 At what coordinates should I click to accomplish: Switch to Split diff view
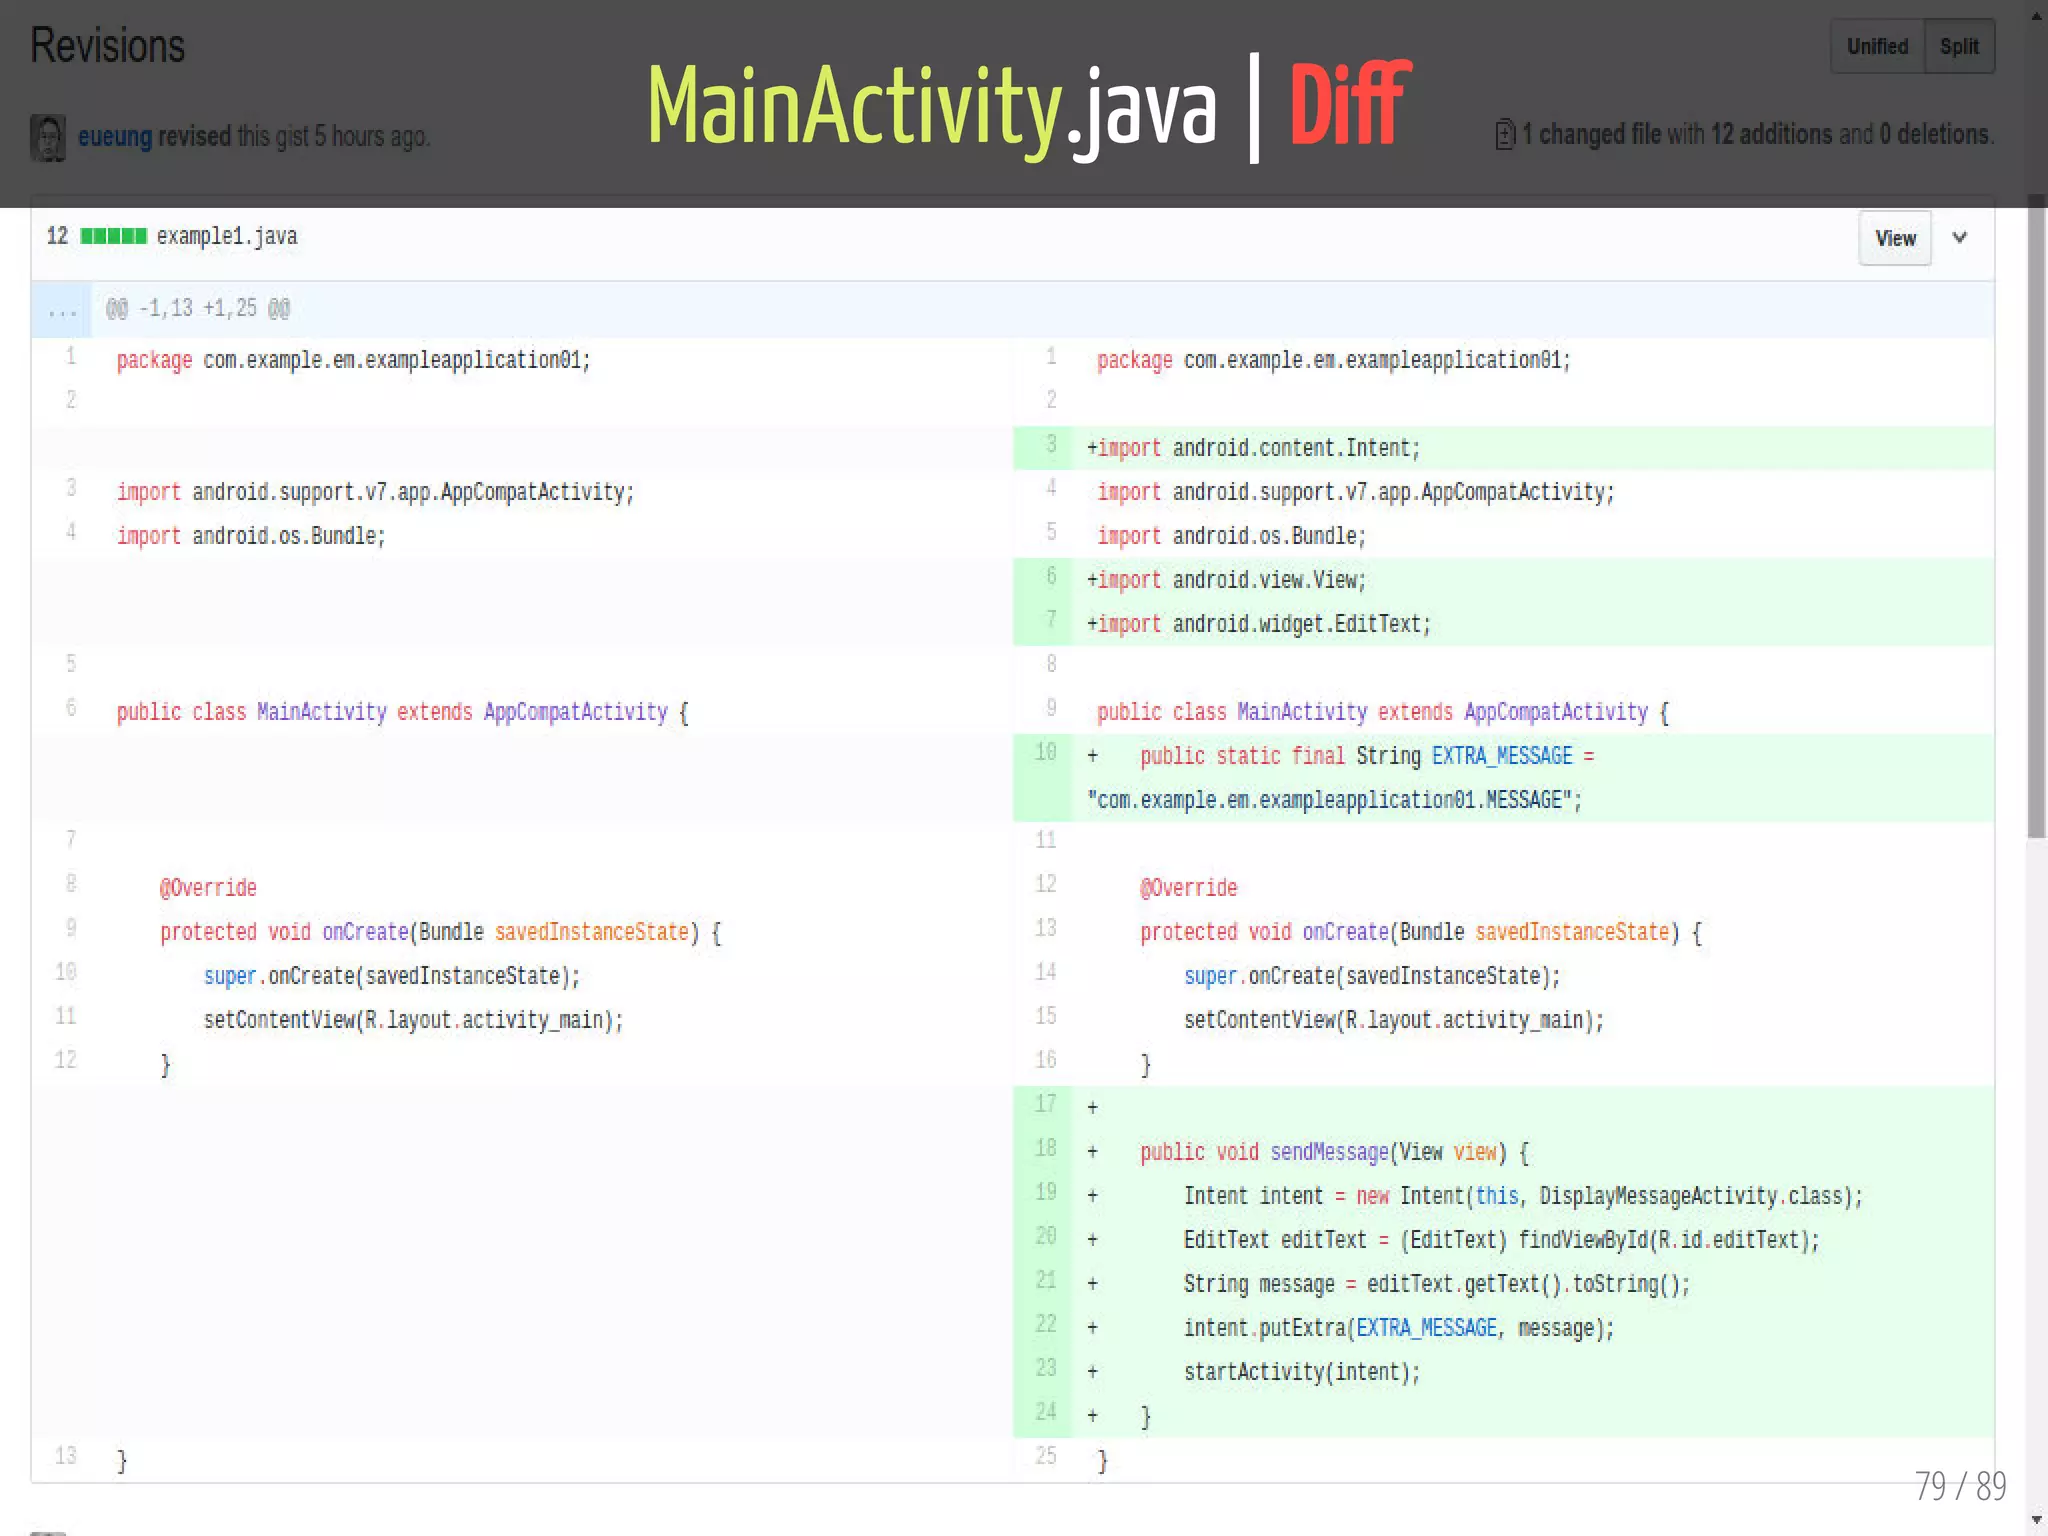pos(1959,46)
